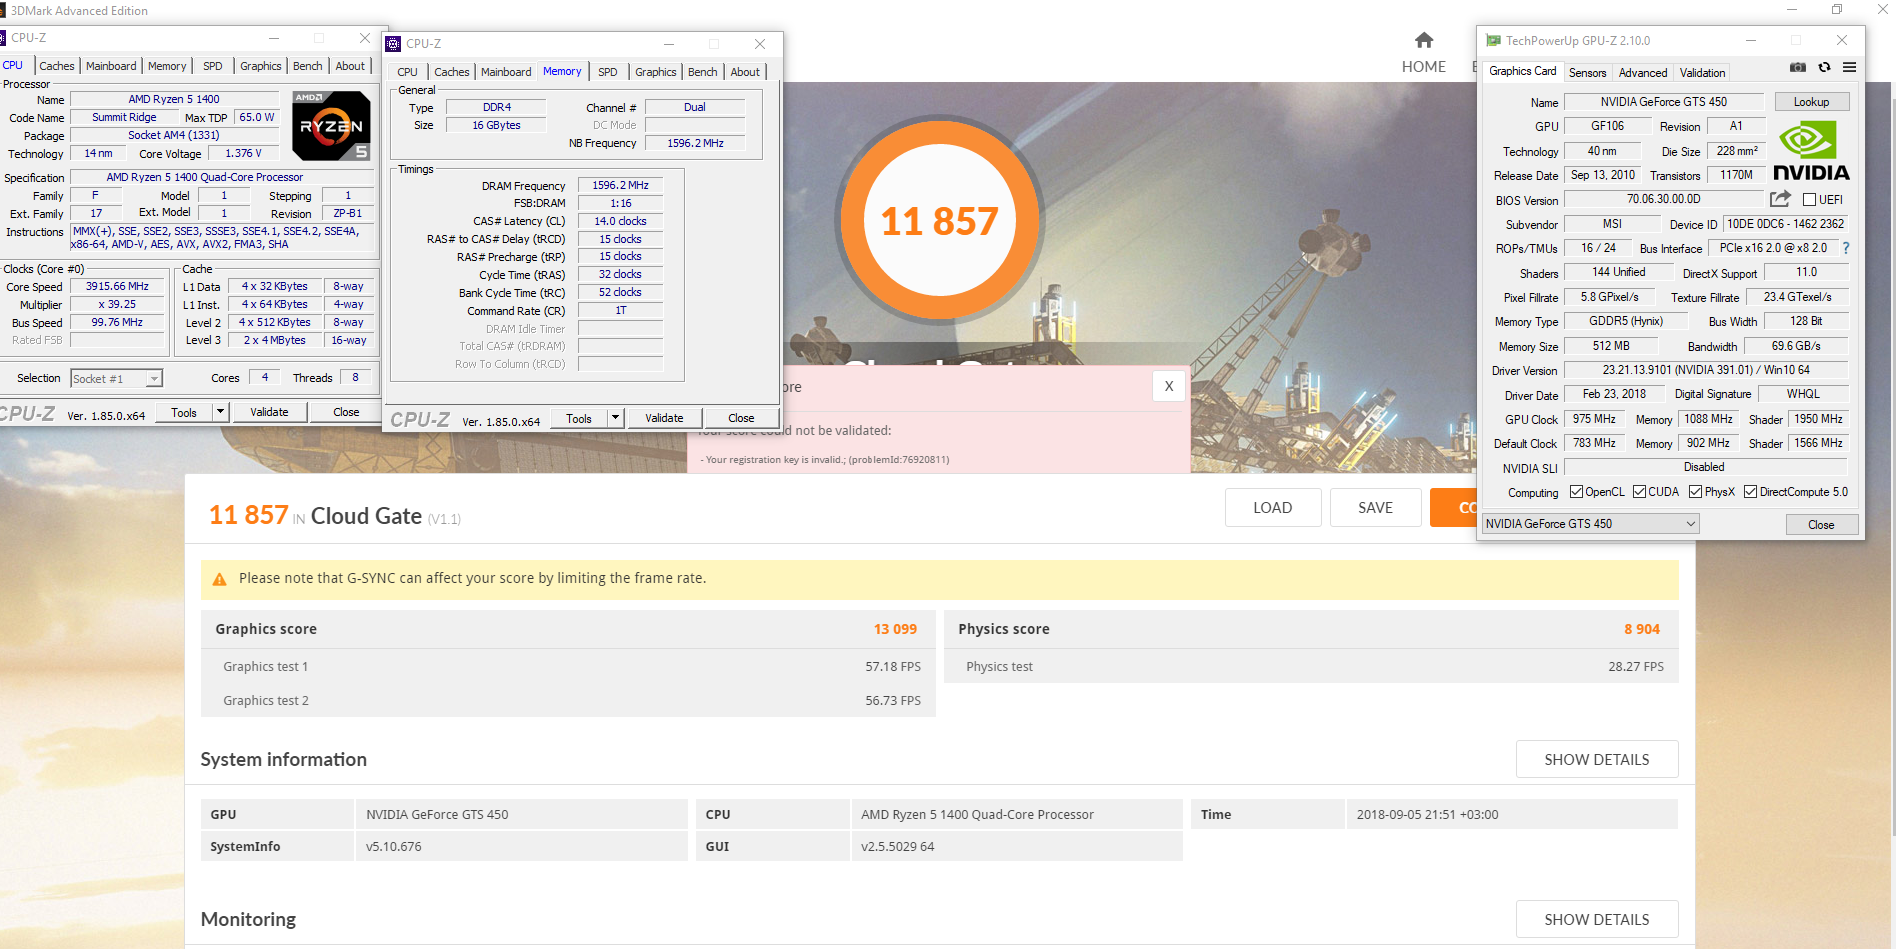Toggle the OpenCL checkbox
This screenshot has width=1896, height=949.
[x=1576, y=492]
